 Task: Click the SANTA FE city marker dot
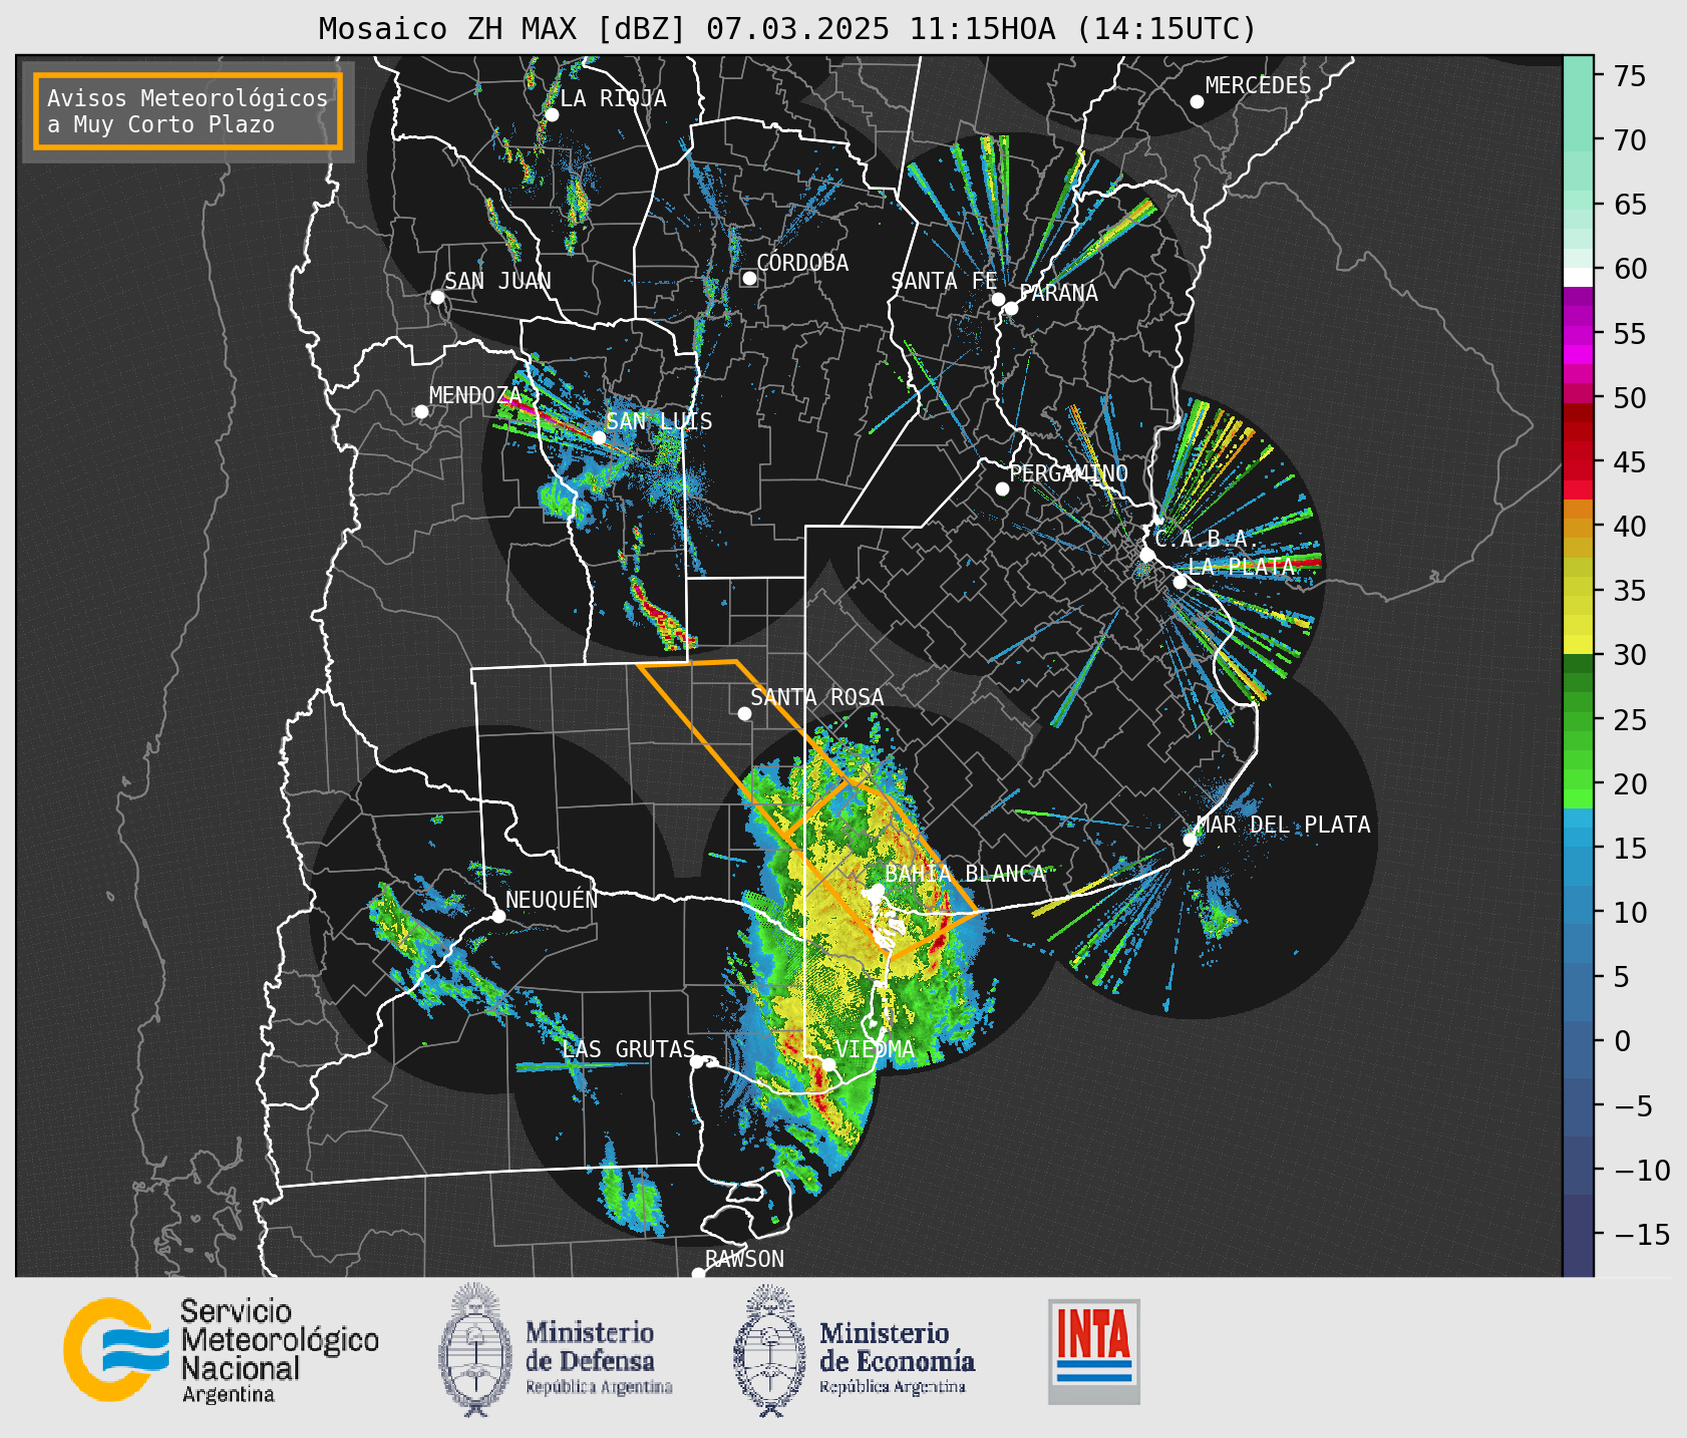998,299
